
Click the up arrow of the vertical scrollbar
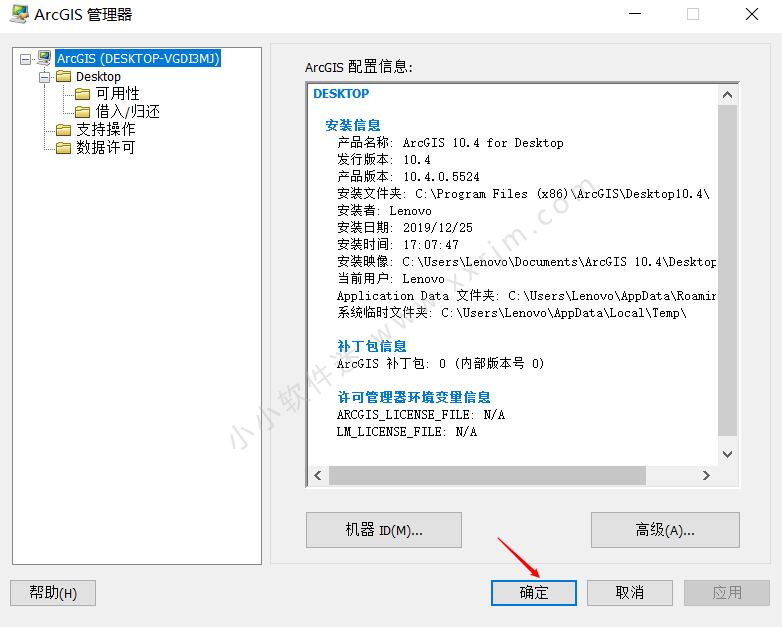[728, 95]
